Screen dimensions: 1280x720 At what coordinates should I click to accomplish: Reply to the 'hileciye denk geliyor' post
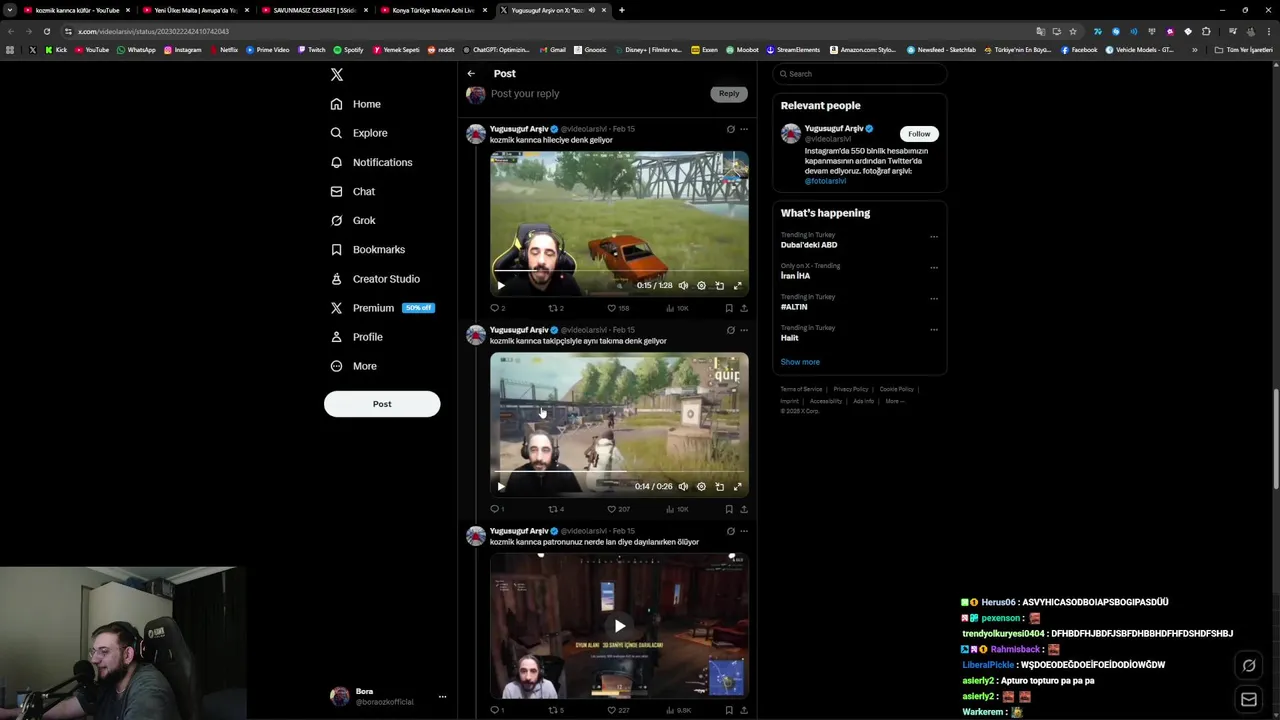[497, 308]
